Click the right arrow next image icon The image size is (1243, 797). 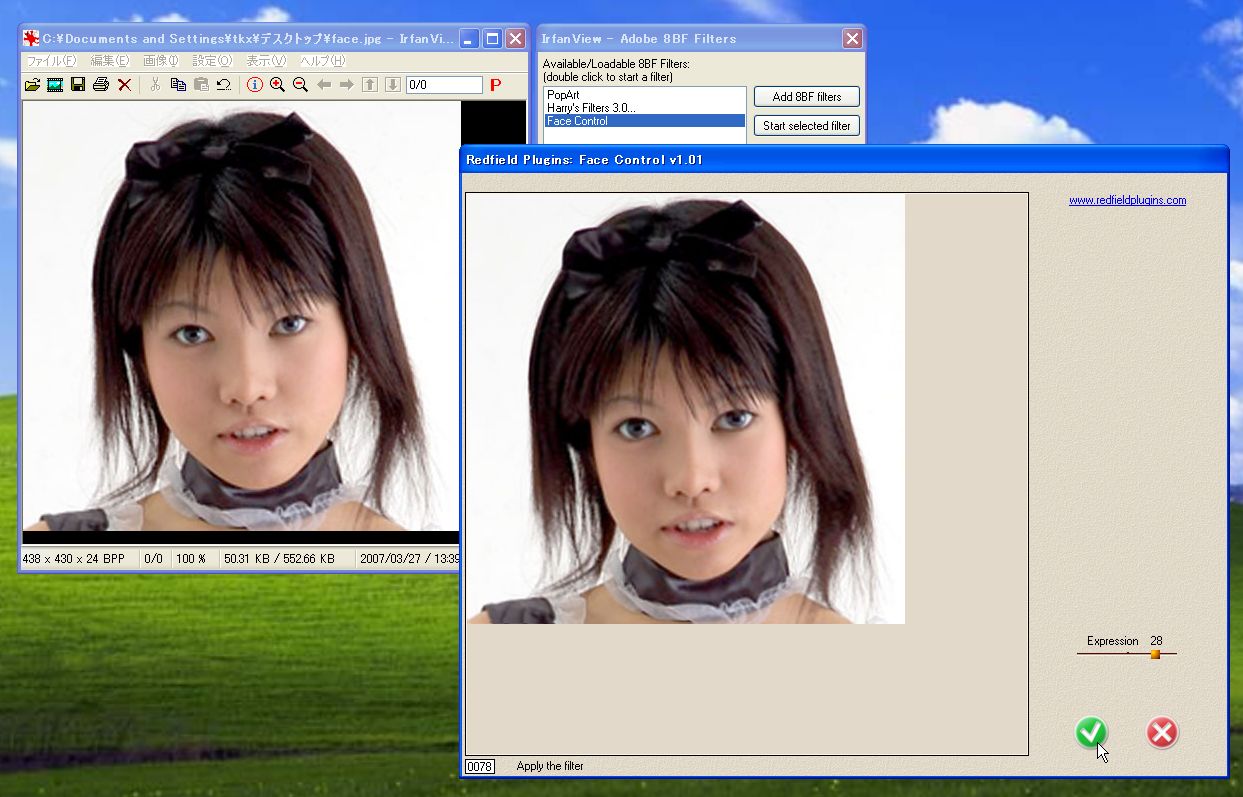pyautogui.click(x=347, y=85)
